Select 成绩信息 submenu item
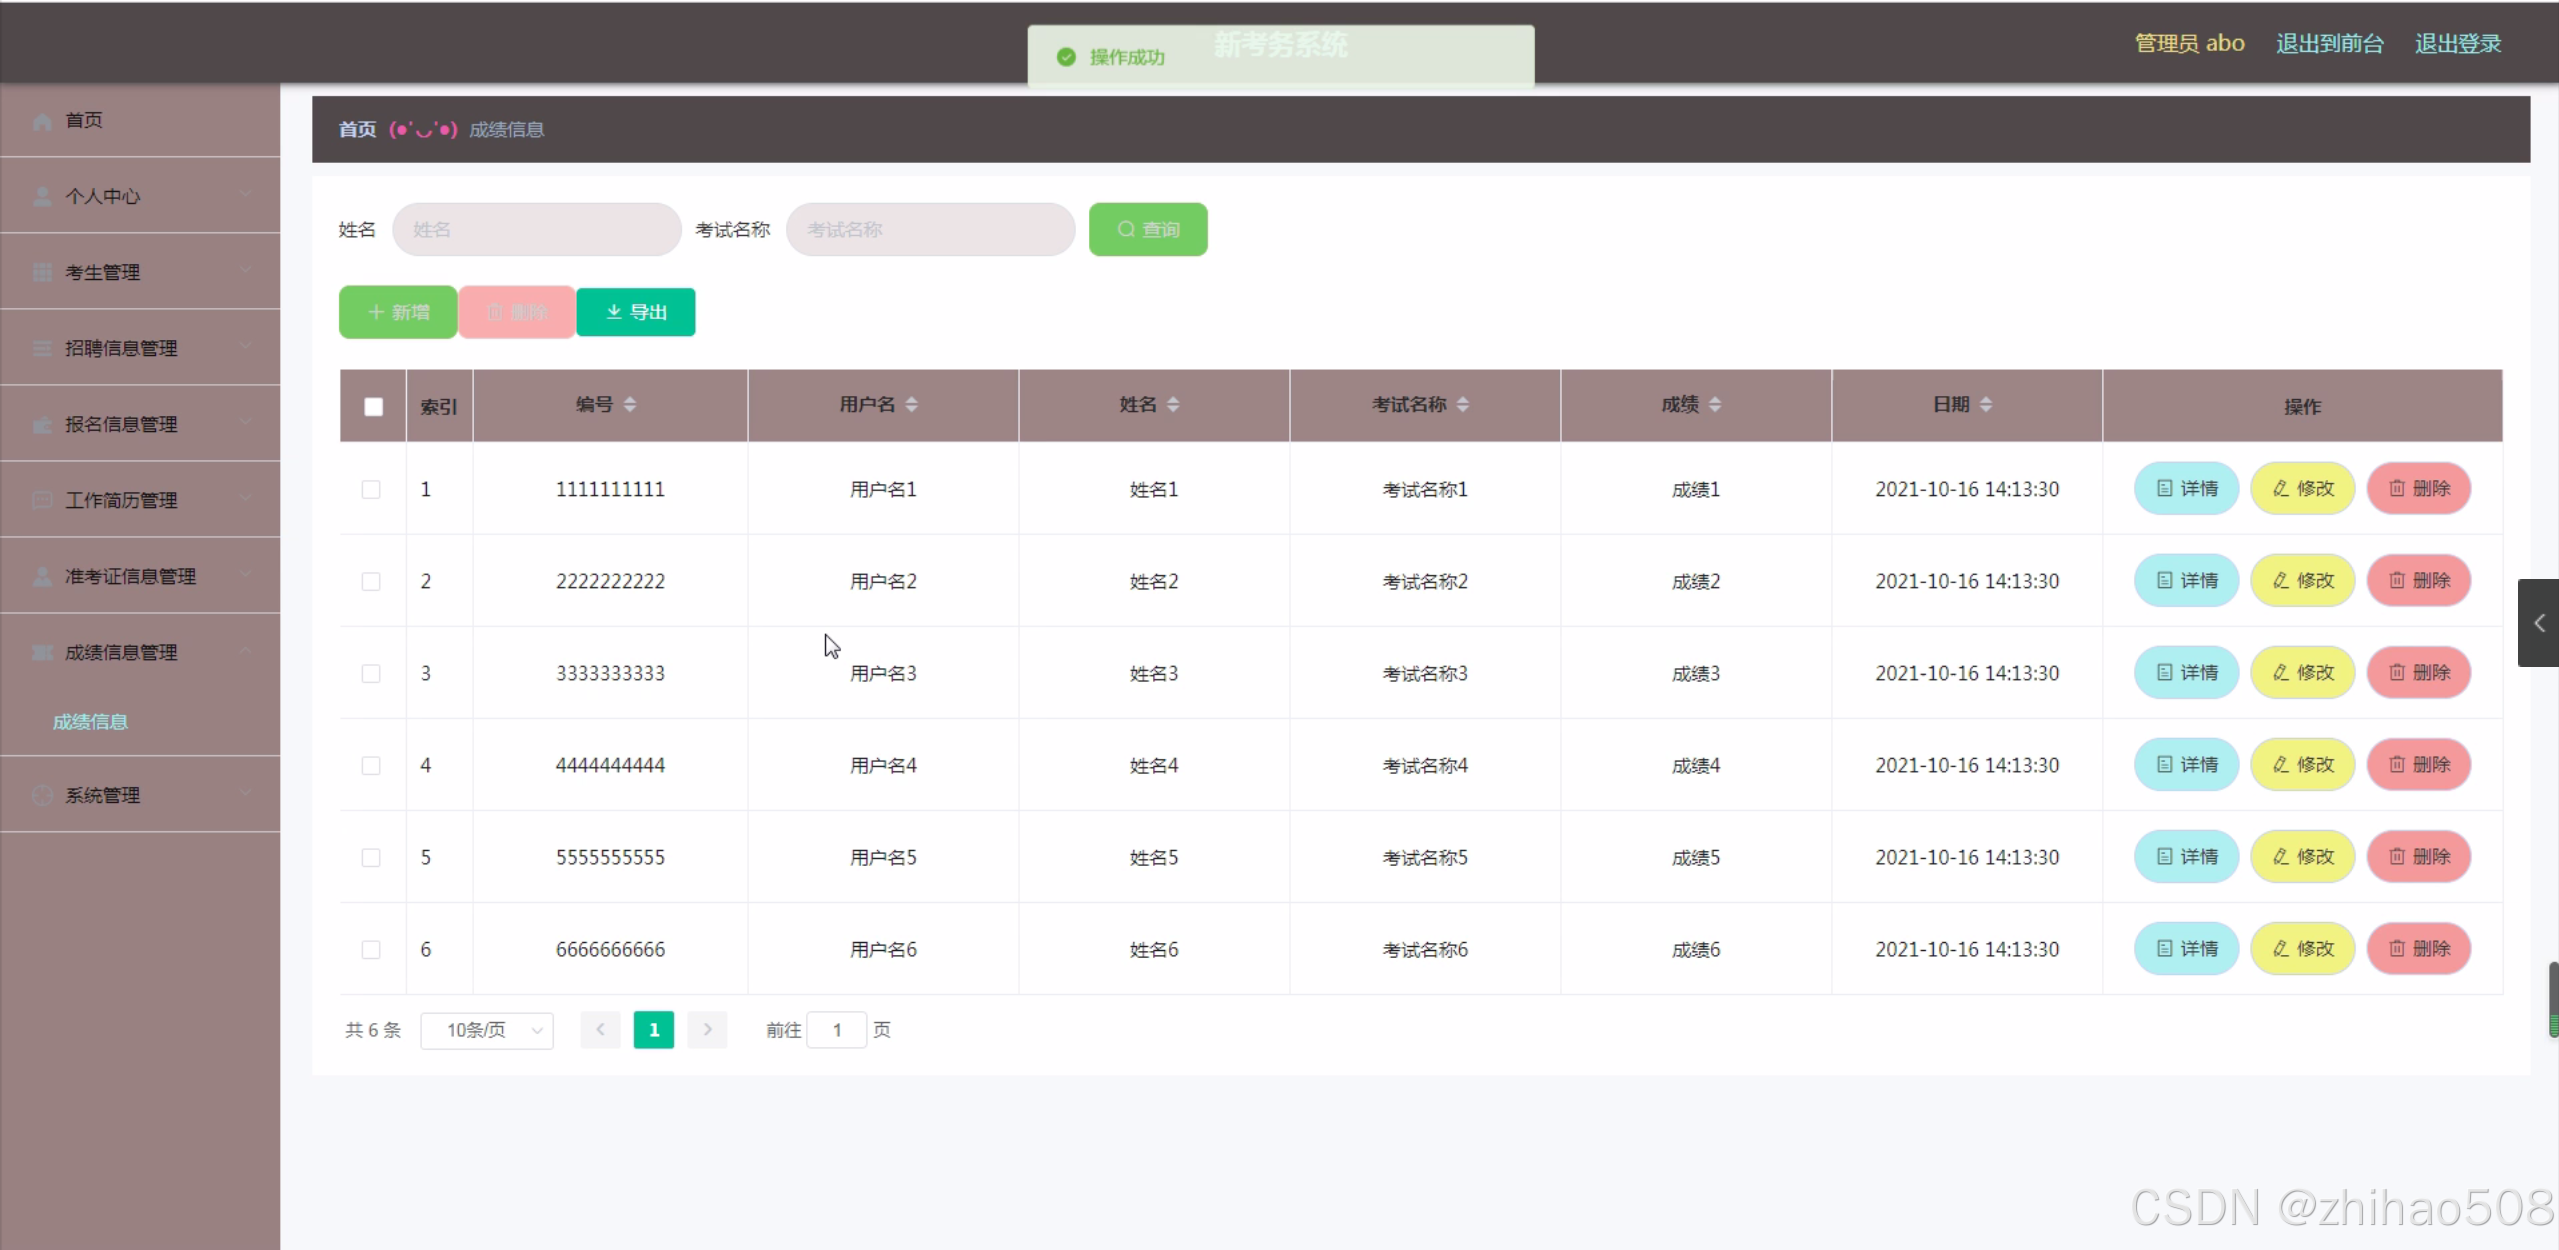This screenshot has height=1250, width=2559. [x=90, y=721]
